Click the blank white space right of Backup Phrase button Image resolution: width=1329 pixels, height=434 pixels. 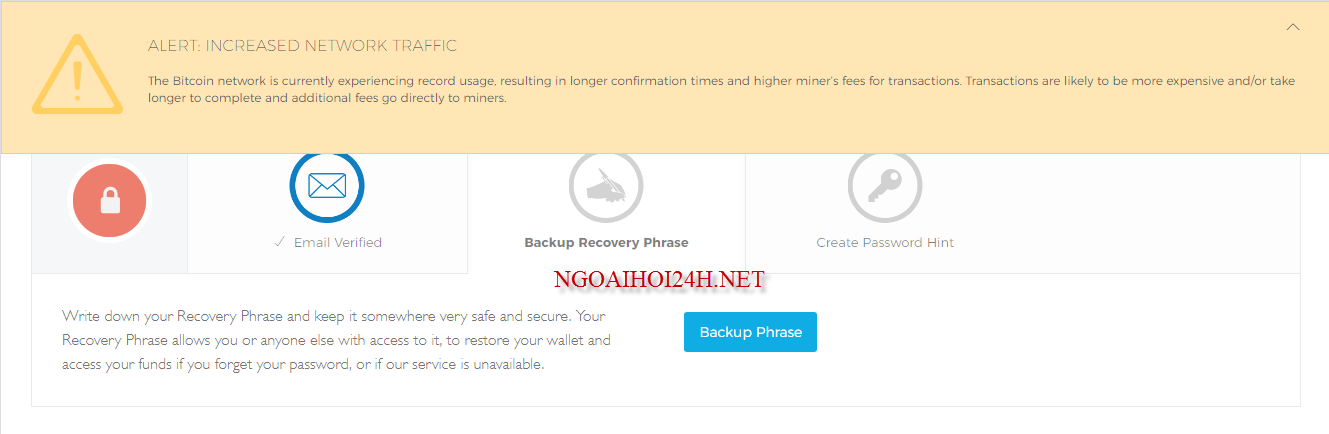pos(1050,333)
